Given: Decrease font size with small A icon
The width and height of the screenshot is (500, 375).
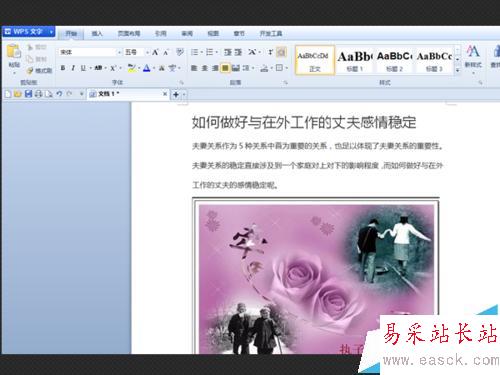Looking at the screenshot, I should [x=166, y=52].
